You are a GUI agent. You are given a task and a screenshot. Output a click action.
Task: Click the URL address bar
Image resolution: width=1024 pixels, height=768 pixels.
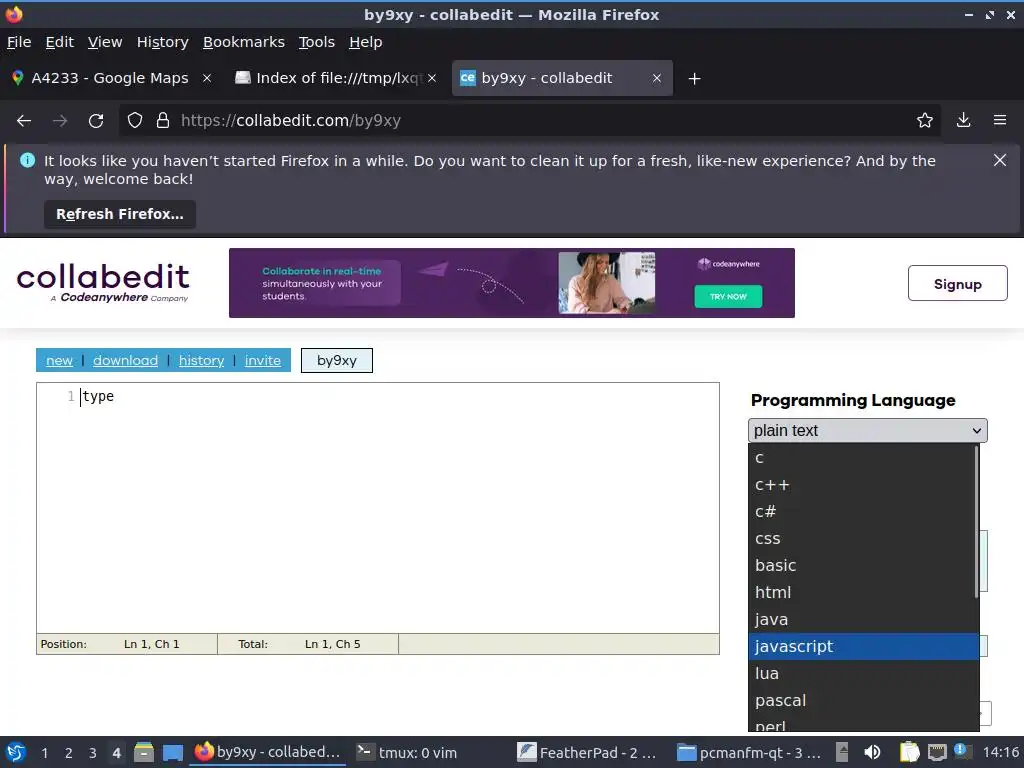529,121
